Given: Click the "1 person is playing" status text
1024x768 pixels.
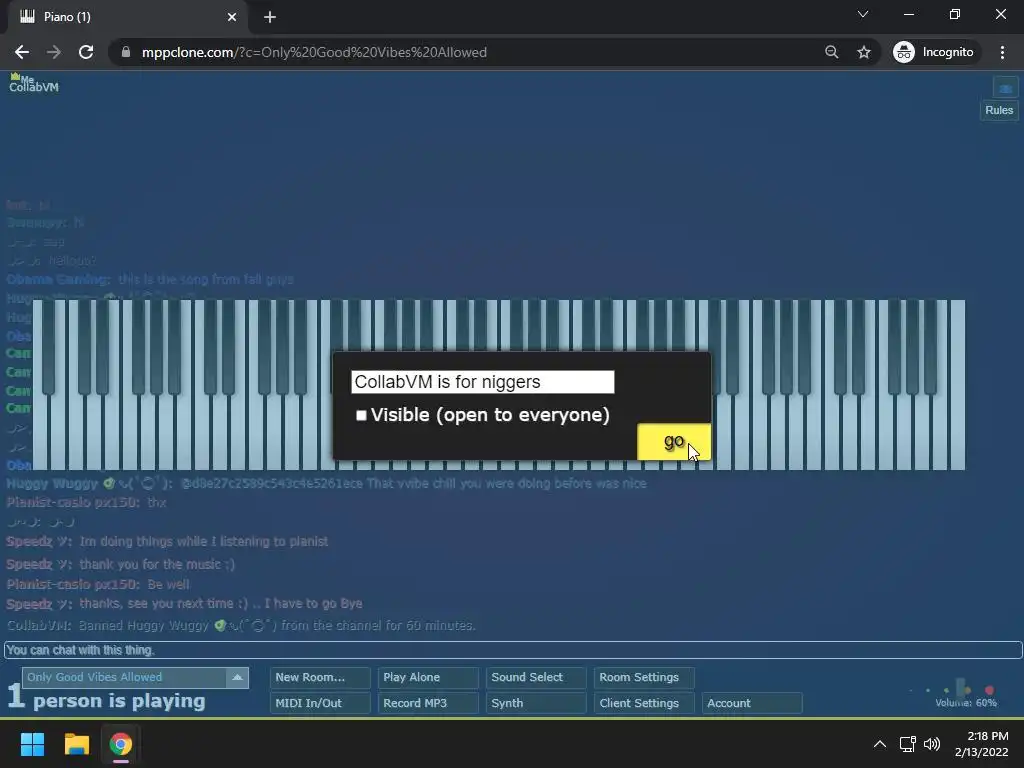Looking at the screenshot, I should [106, 697].
